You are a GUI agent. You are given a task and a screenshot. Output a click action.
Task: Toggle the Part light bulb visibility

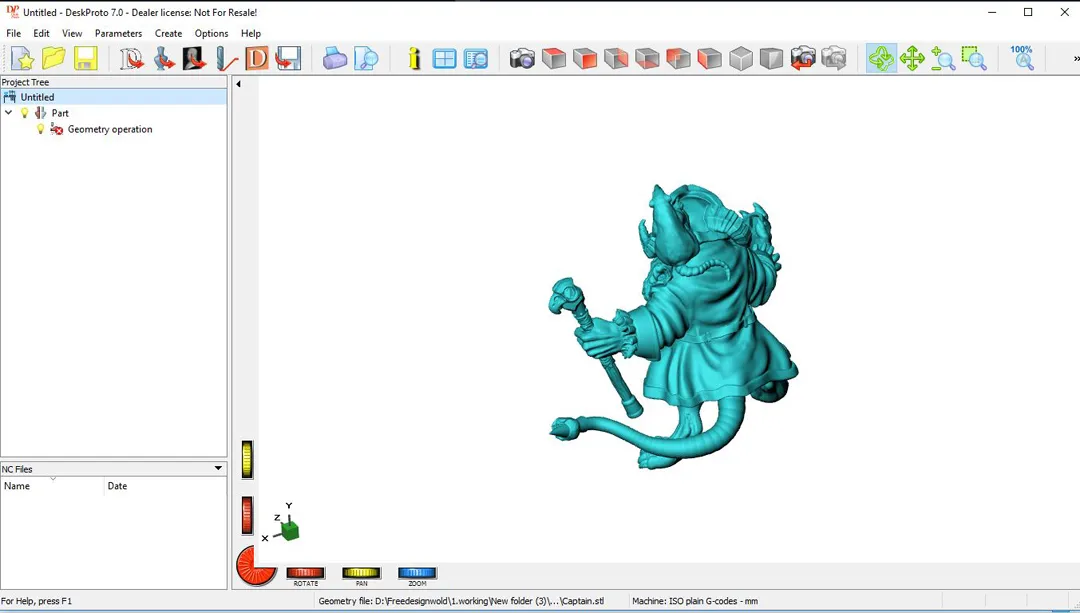25,113
